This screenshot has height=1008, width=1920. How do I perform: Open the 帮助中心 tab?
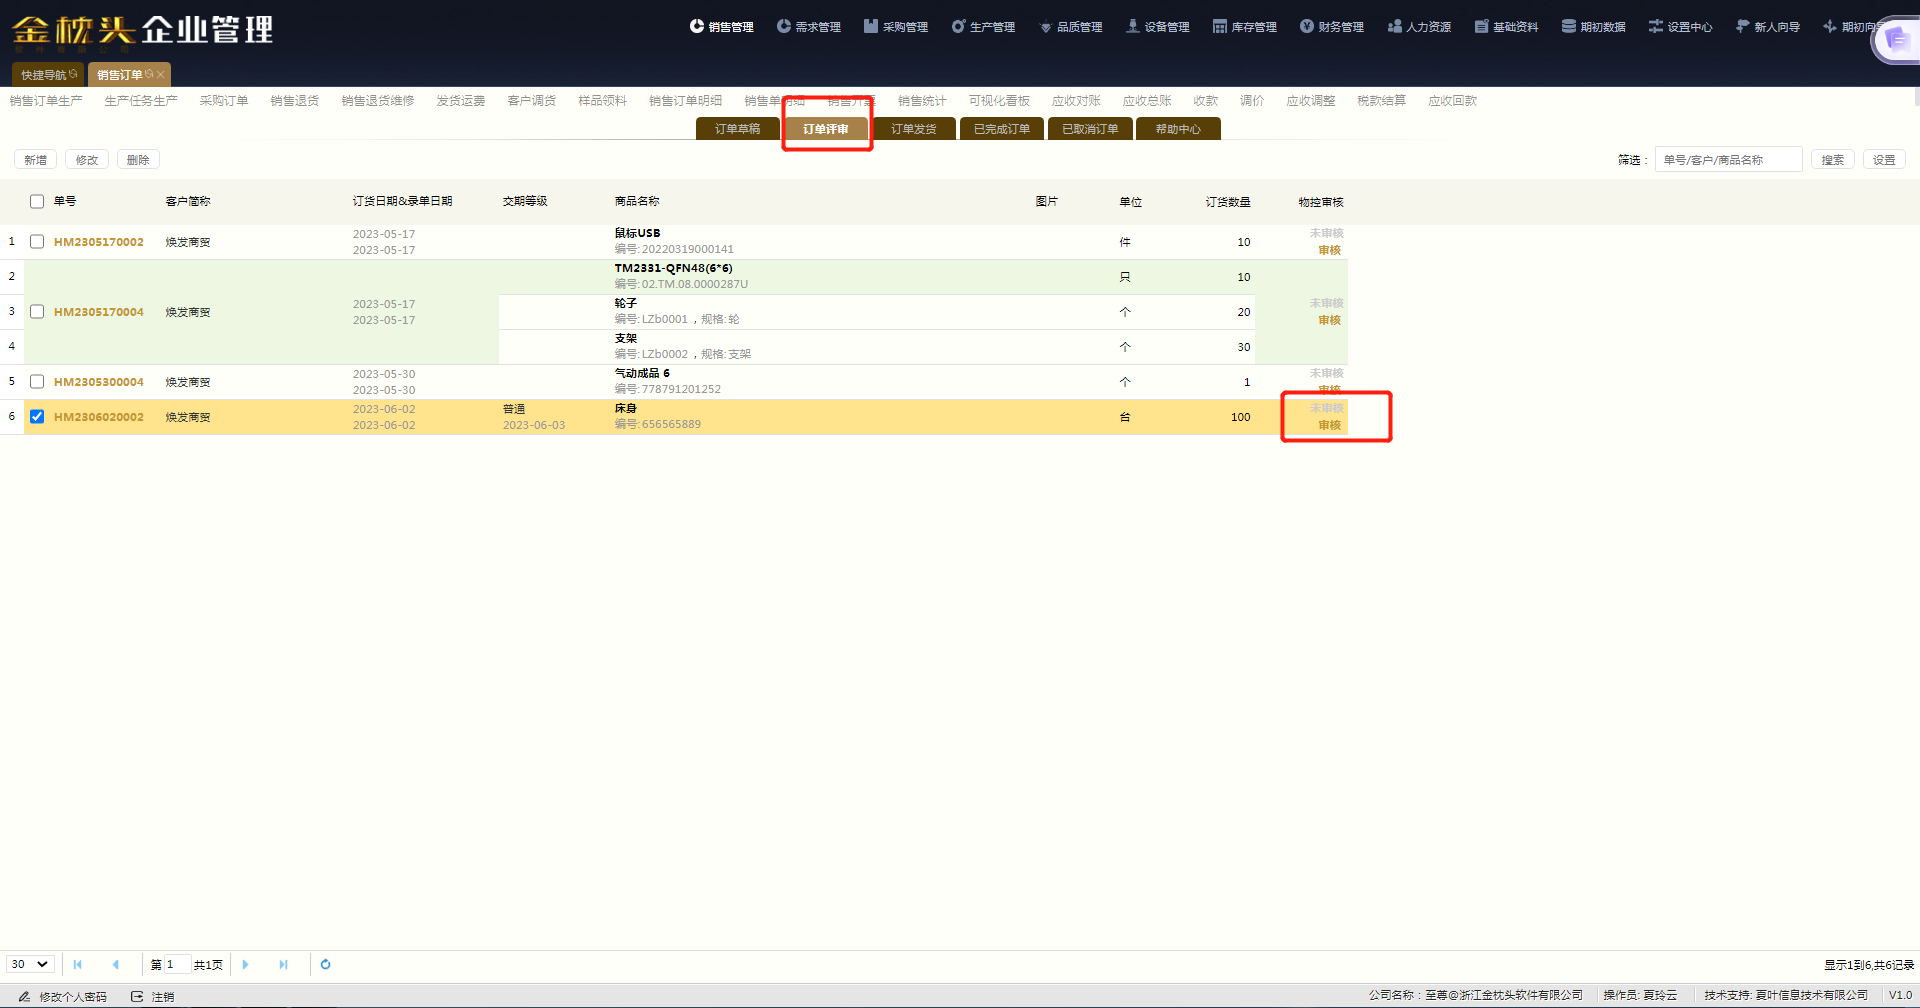click(1178, 129)
